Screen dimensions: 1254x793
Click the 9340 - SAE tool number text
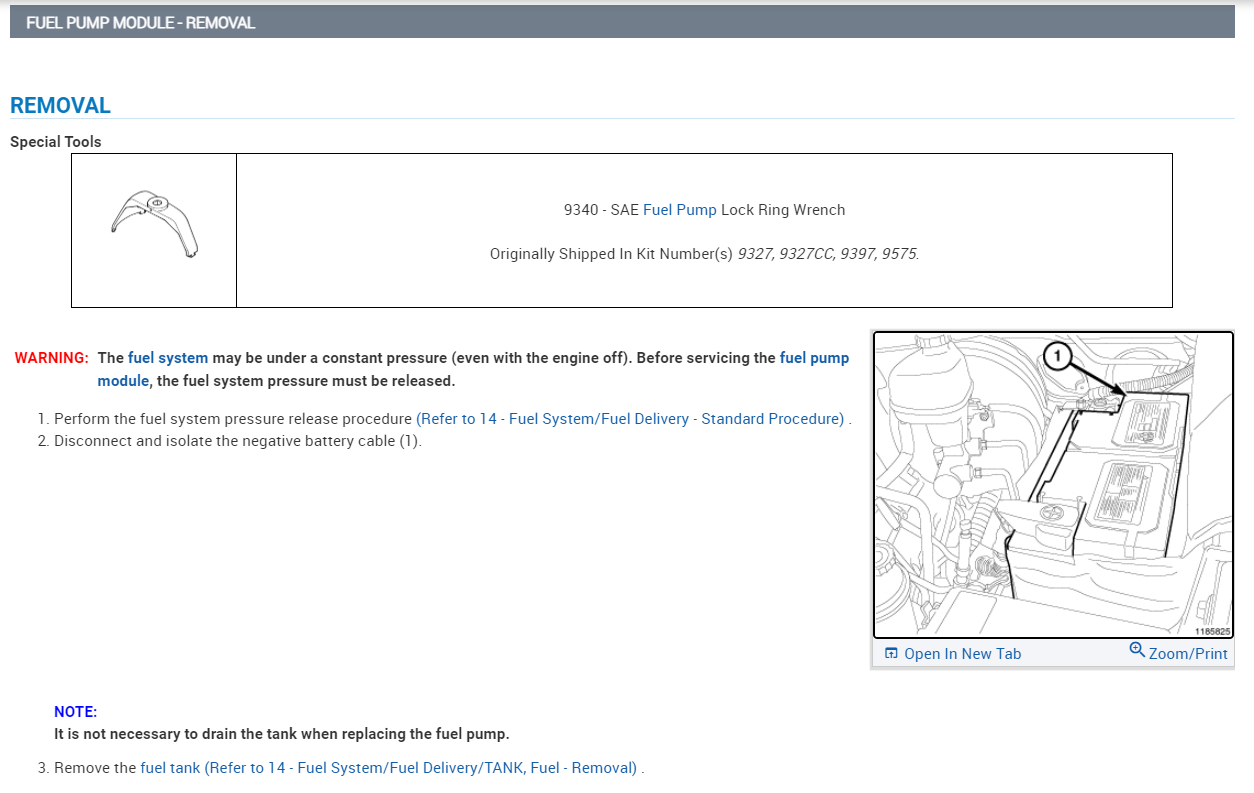point(601,210)
